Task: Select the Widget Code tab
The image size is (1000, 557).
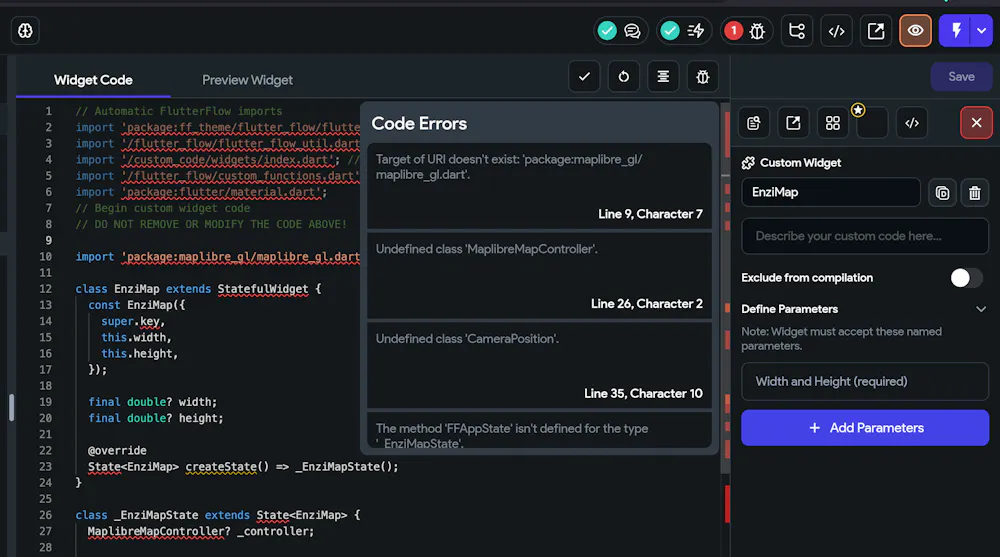Action: pyautogui.click(x=93, y=80)
